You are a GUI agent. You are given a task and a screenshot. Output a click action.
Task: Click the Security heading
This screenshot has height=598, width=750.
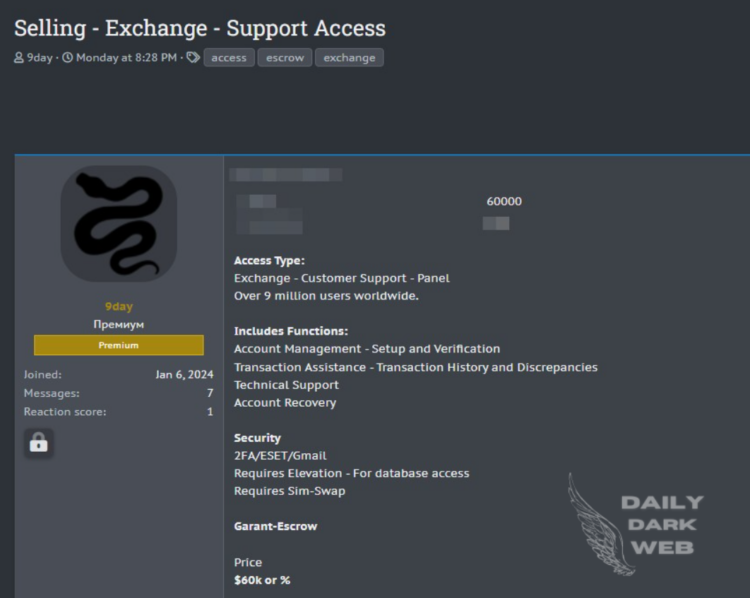(257, 438)
